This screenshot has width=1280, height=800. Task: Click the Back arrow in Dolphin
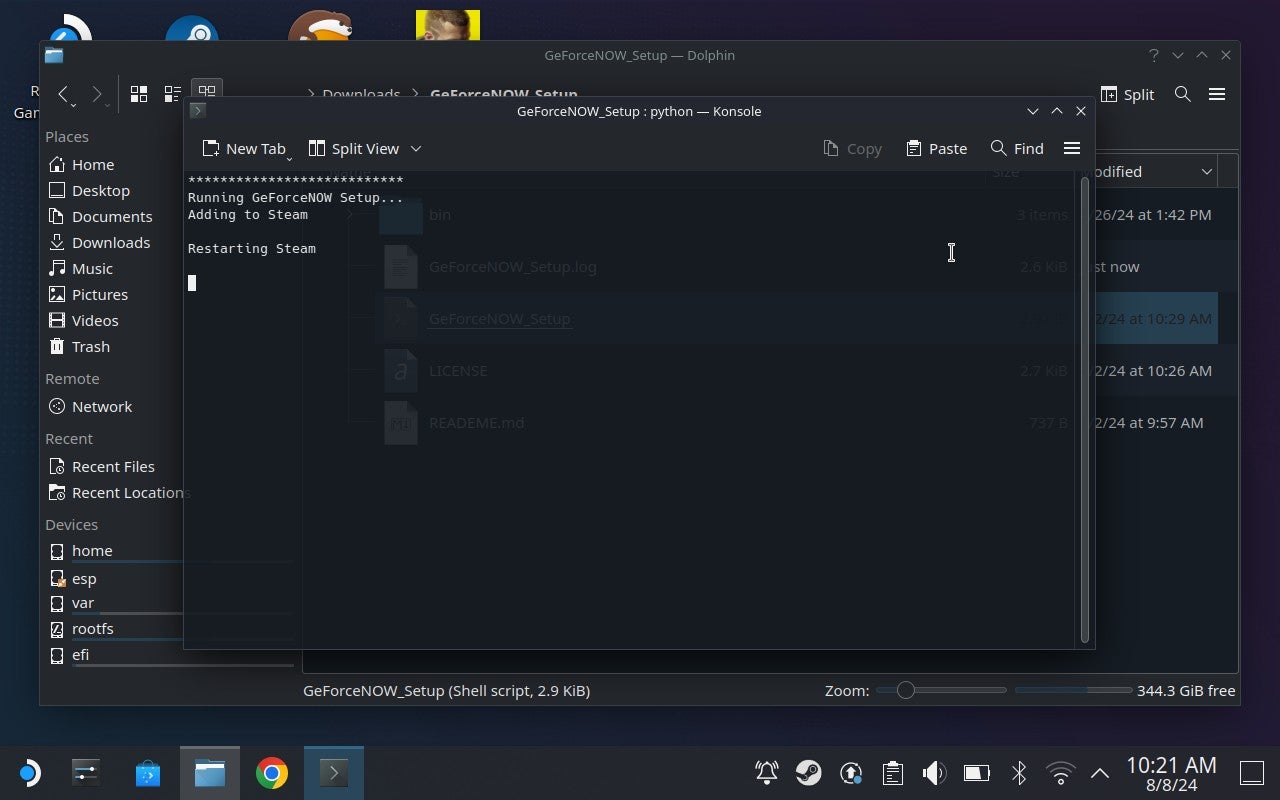point(64,94)
